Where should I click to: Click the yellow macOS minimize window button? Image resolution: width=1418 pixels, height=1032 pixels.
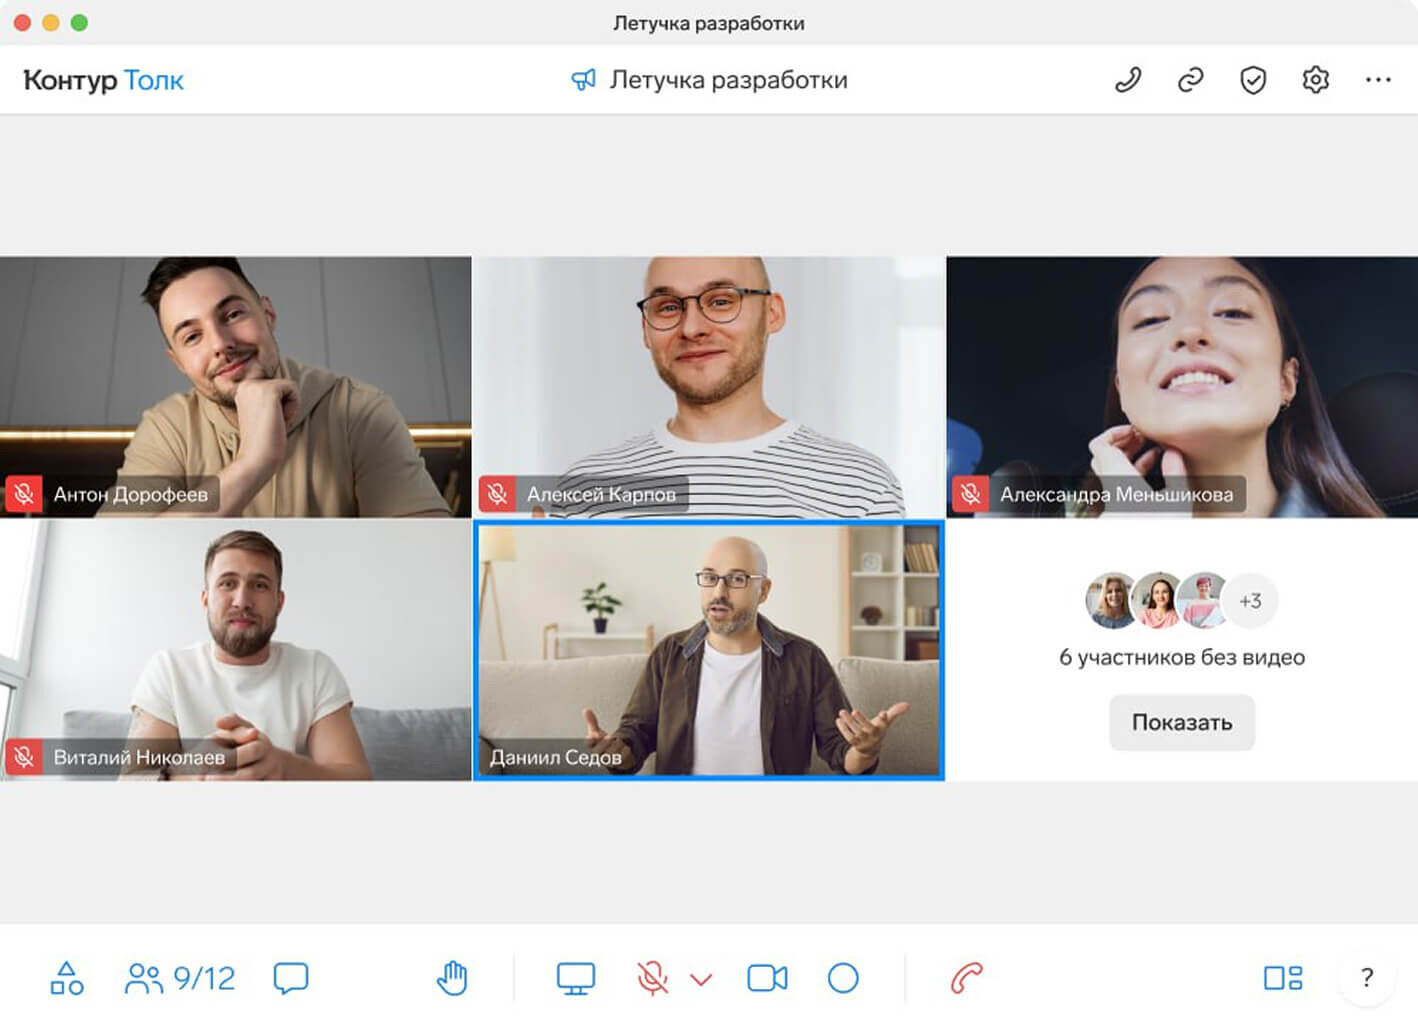[x=51, y=22]
